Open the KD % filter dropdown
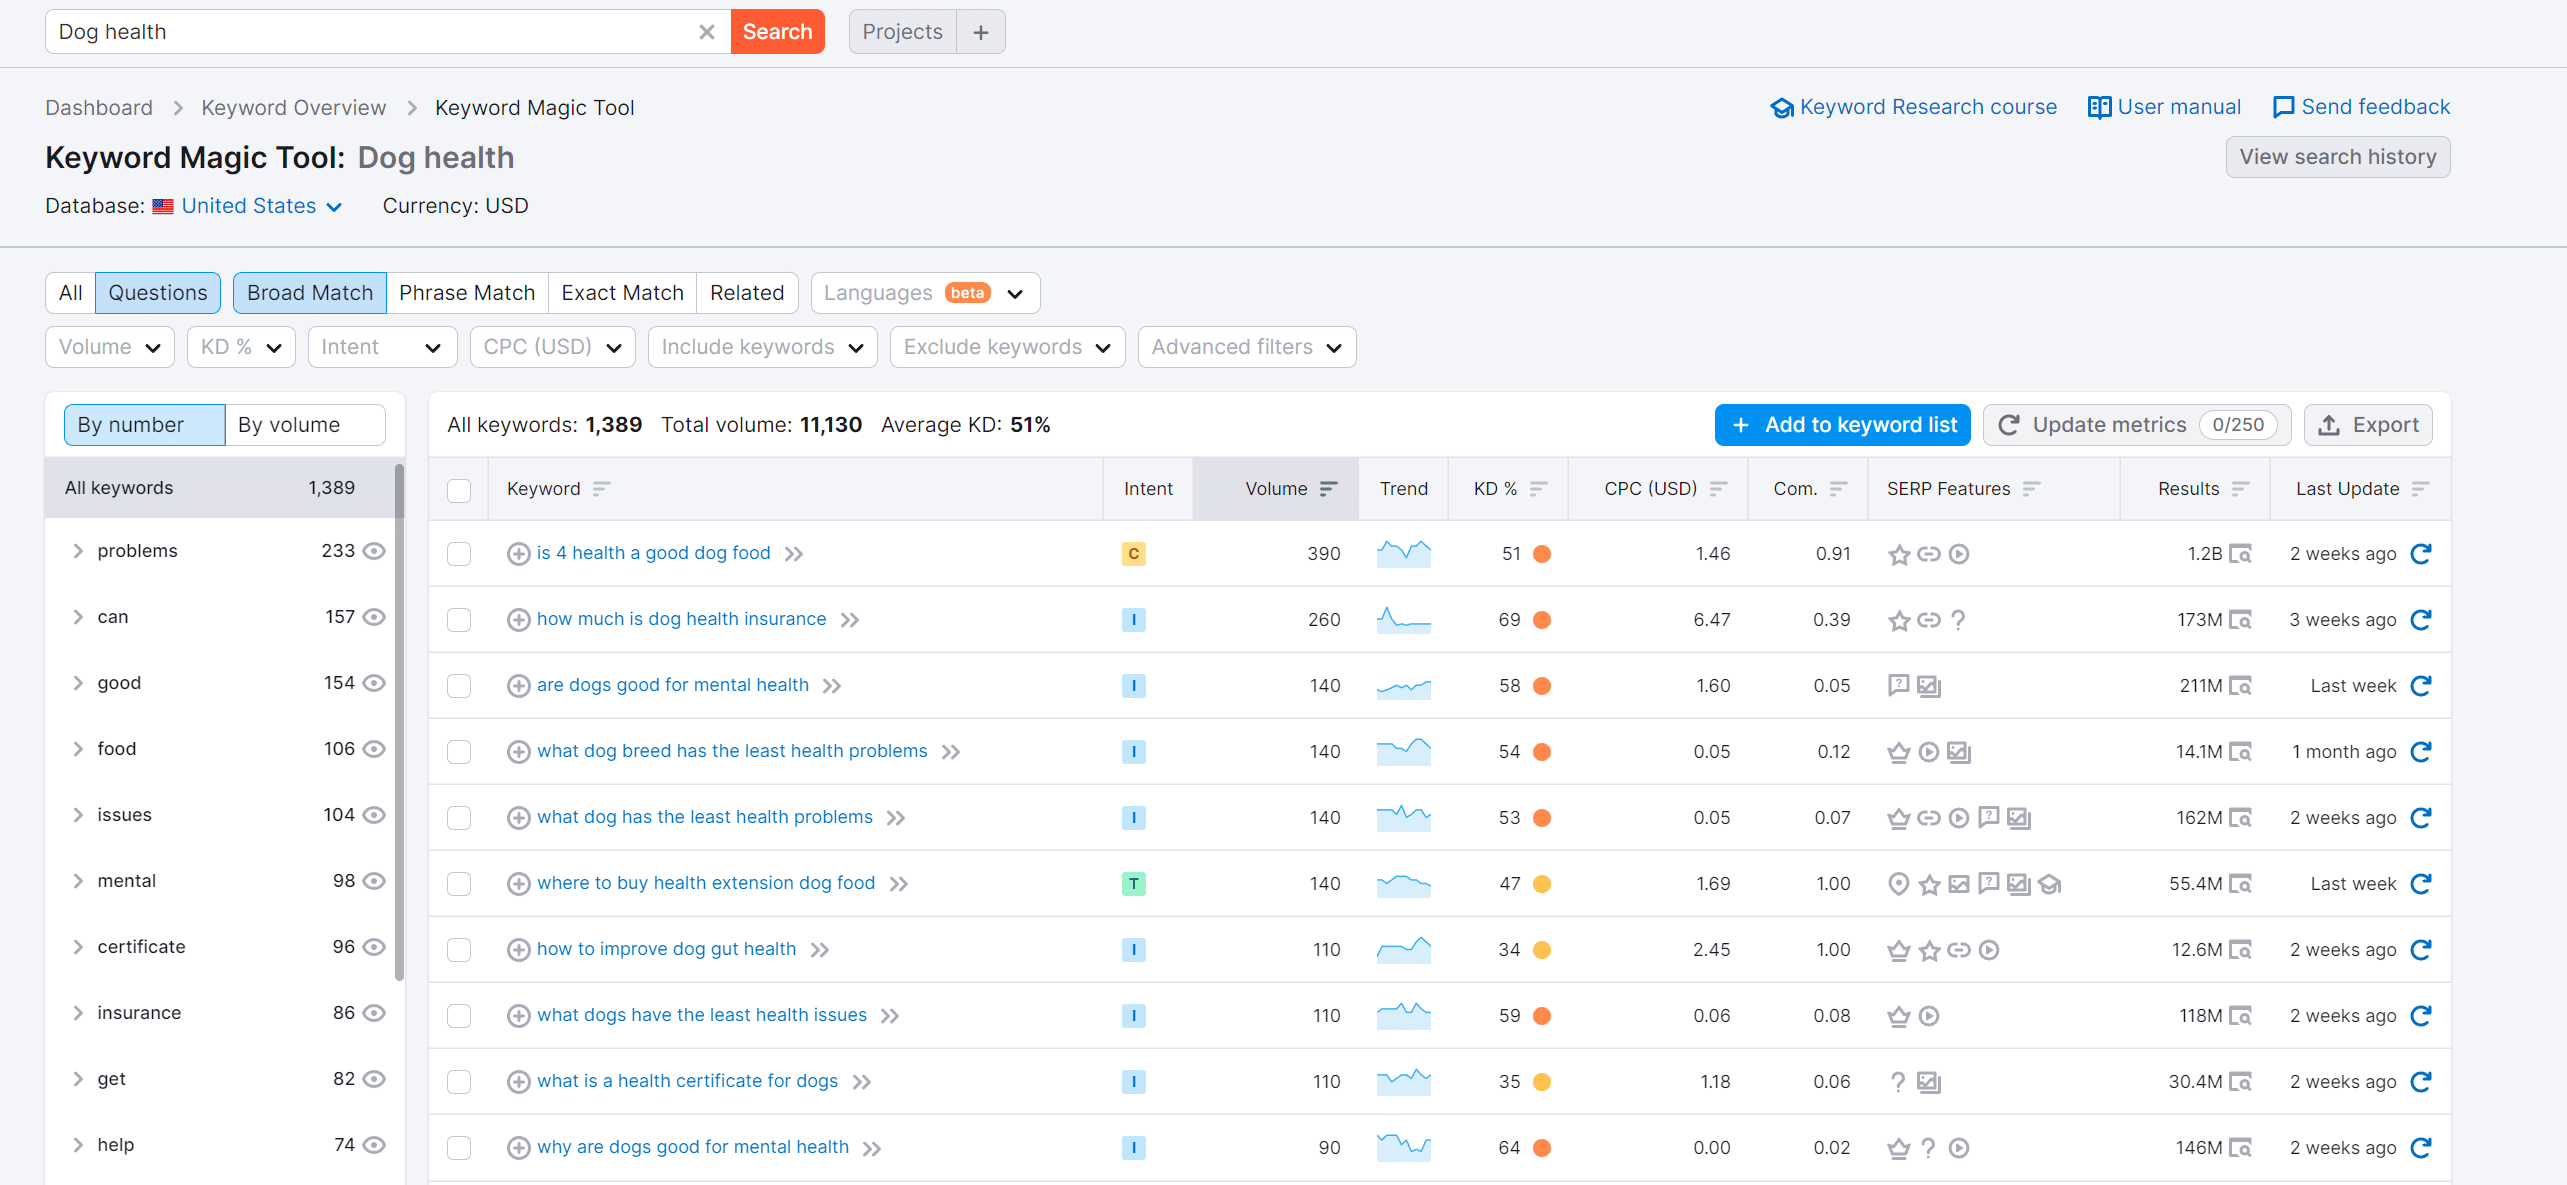 pos(241,347)
